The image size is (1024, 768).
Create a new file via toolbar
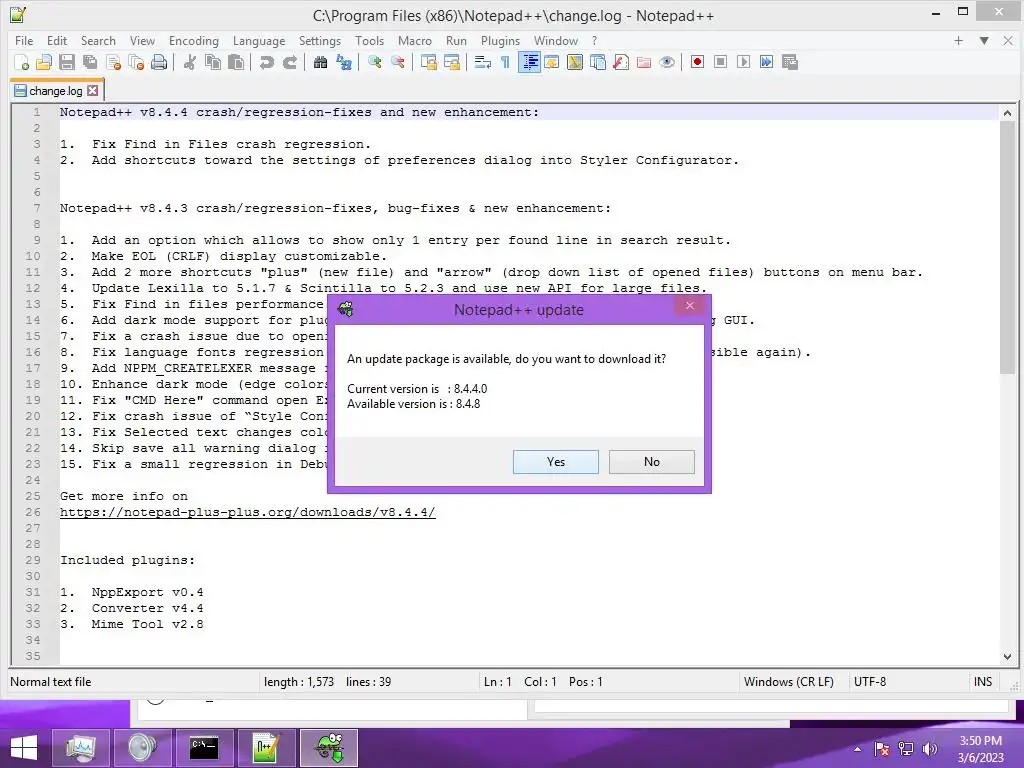[21, 62]
